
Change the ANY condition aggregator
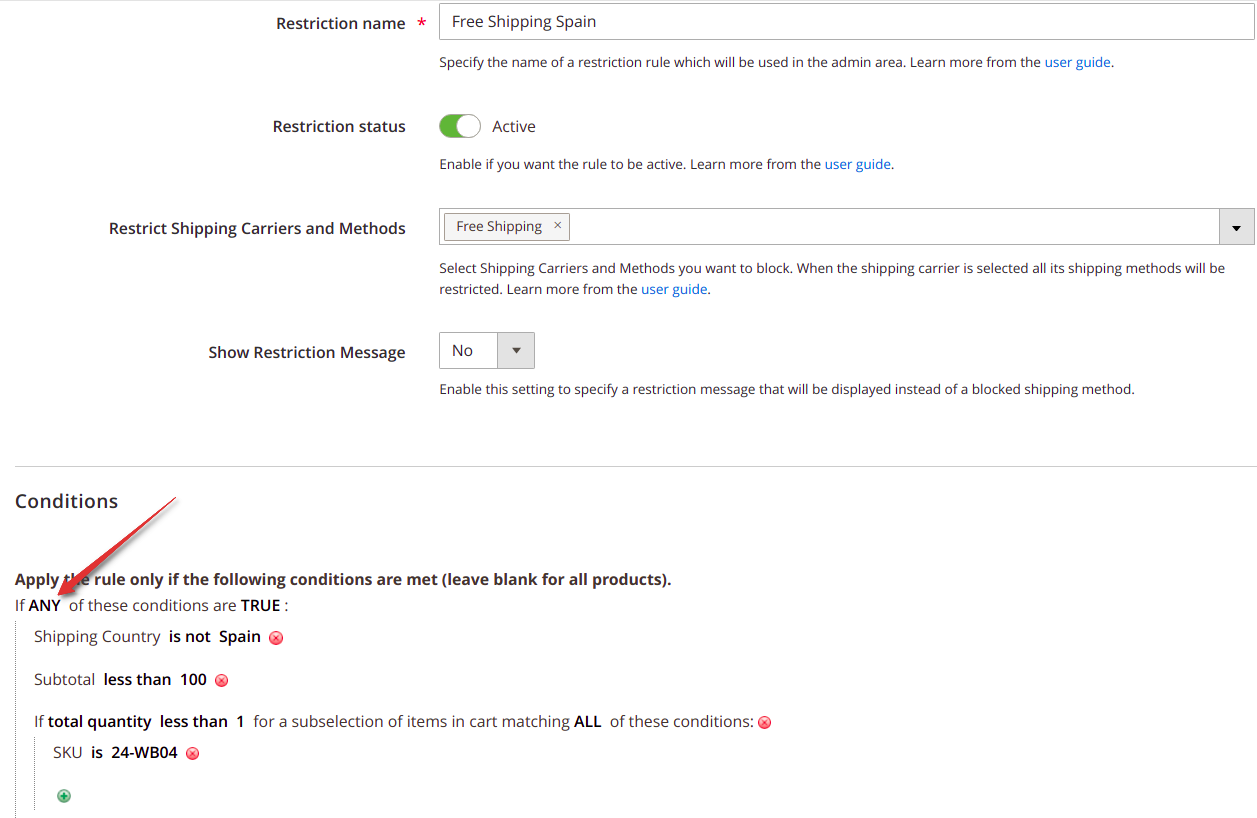point(45,605)
